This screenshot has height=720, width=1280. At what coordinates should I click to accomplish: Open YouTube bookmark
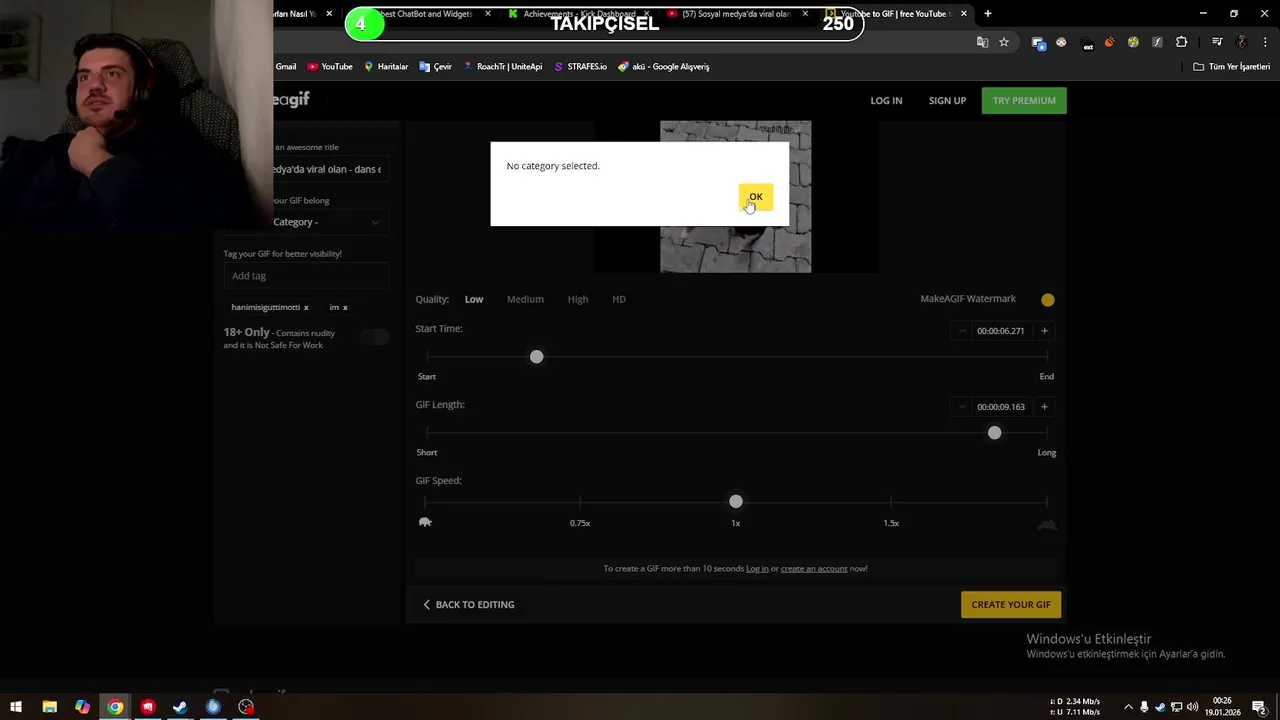tap(330, 66)
